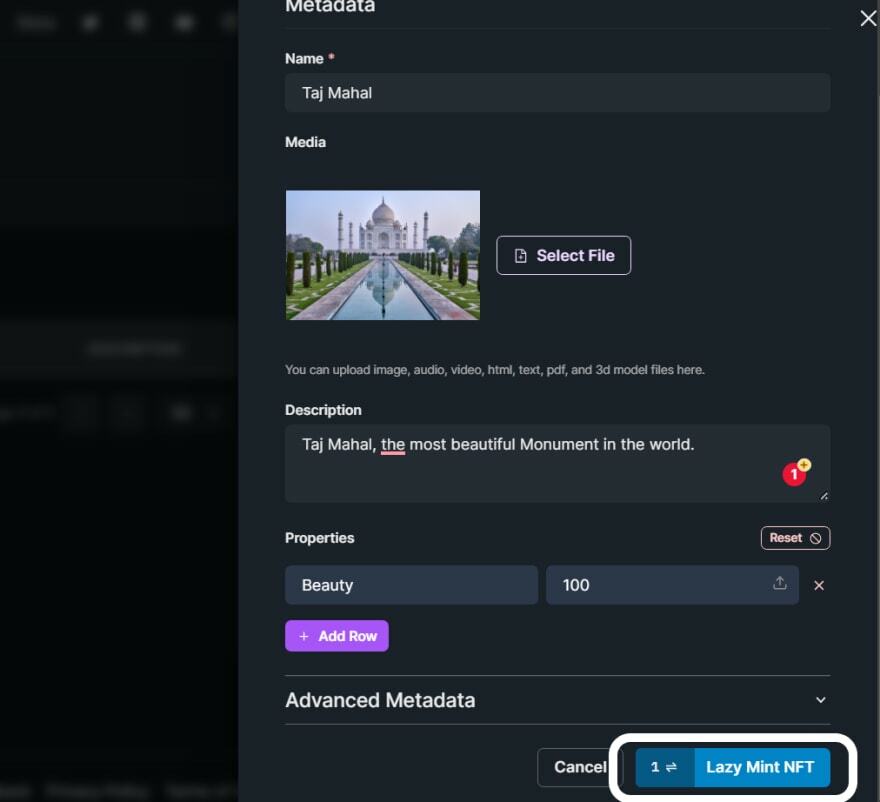This screenshot has height=802, width=880.
Task: Click the Name field containing Taj Mahal
Action: [x=557, y=93]
